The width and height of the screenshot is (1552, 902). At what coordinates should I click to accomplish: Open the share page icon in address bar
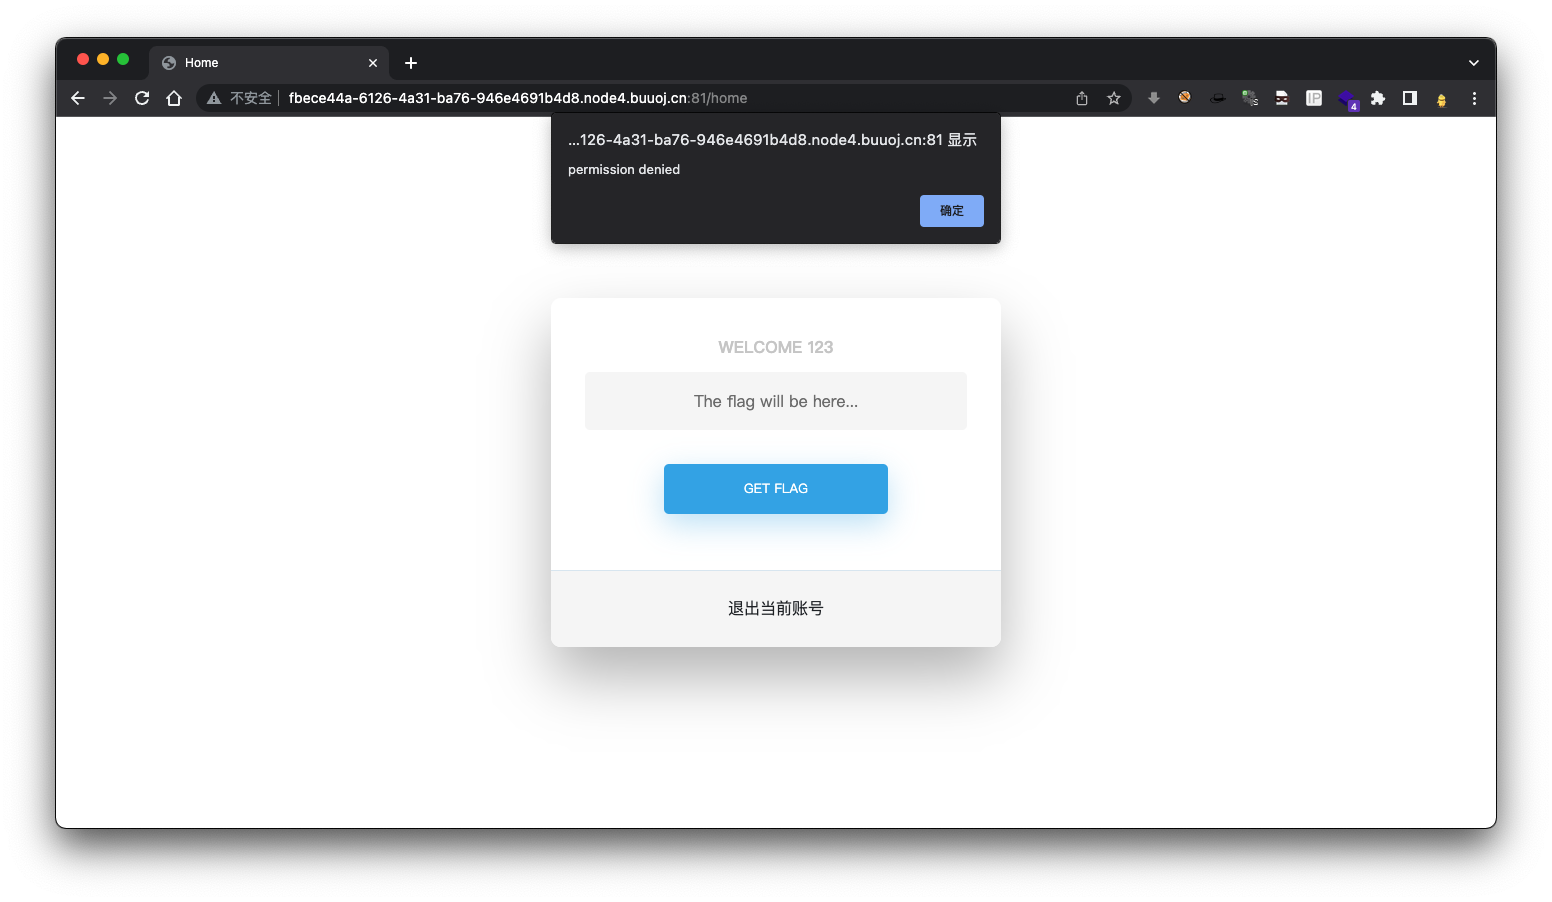(x=1082, y=98)
